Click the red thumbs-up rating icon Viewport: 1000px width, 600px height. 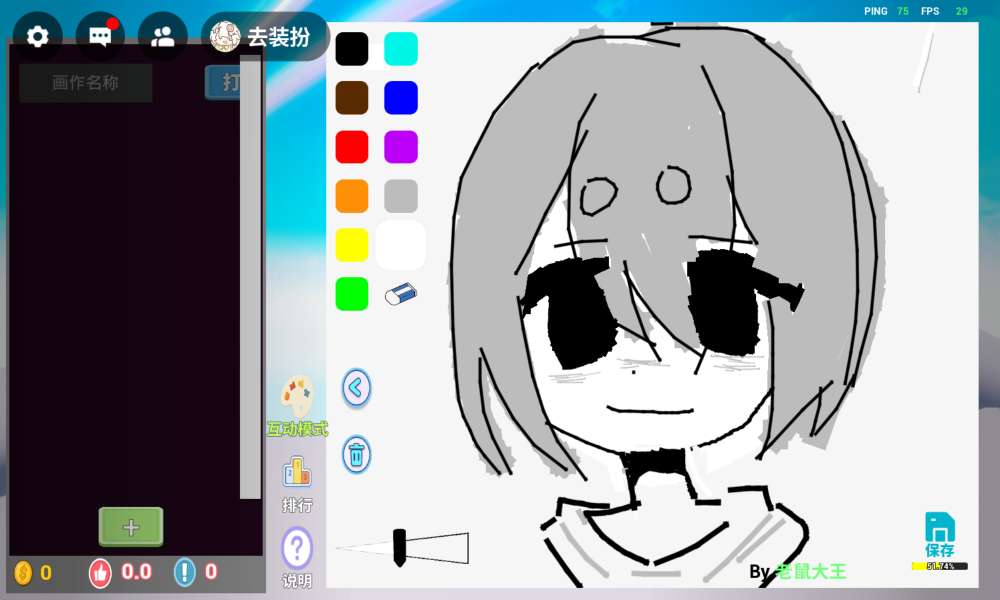(100, 573)
